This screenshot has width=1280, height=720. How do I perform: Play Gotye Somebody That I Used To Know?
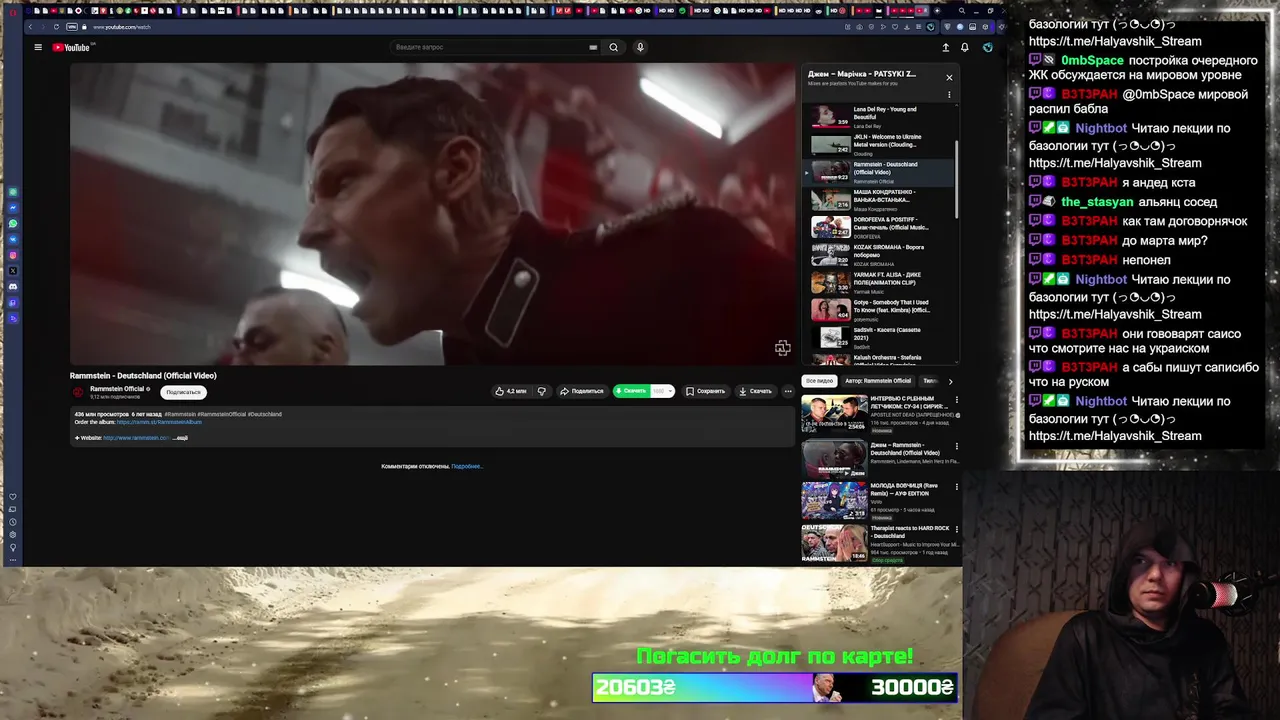click(x=880, y=310)
